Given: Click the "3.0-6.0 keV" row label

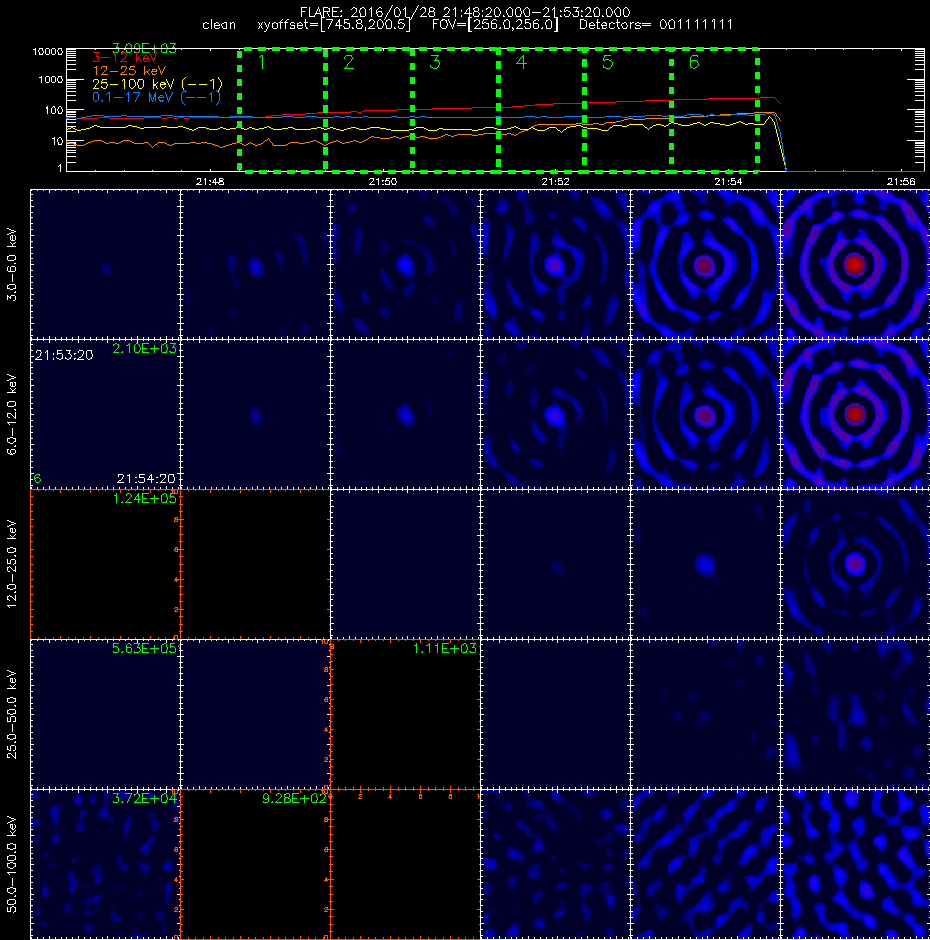Looking at the screenshot, I should (12, 264).
